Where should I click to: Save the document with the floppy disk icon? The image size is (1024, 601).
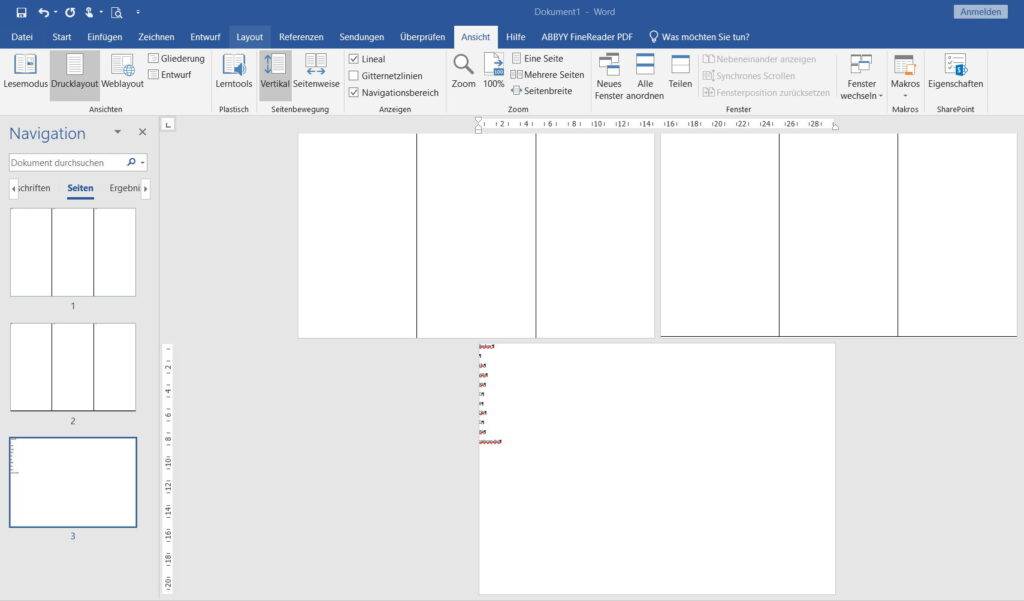(x=22, y=12)
